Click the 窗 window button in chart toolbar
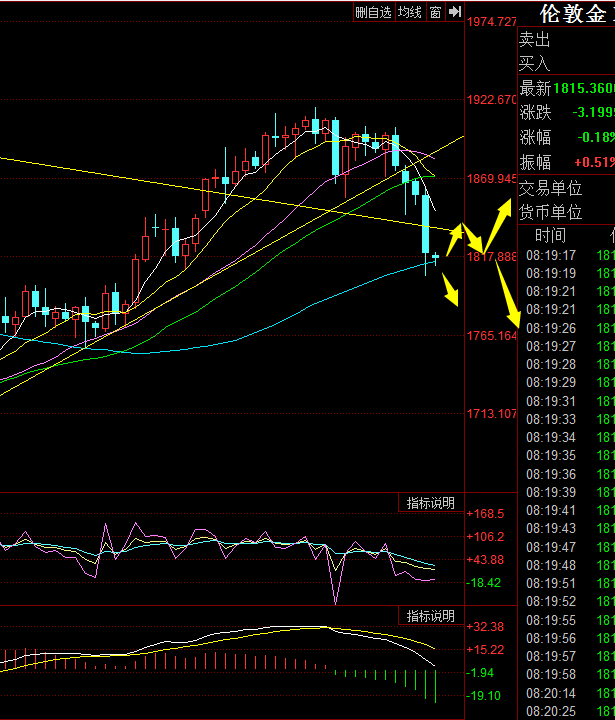Image resolution: width=615 pixels, height=720 pixels. (435, 12)
